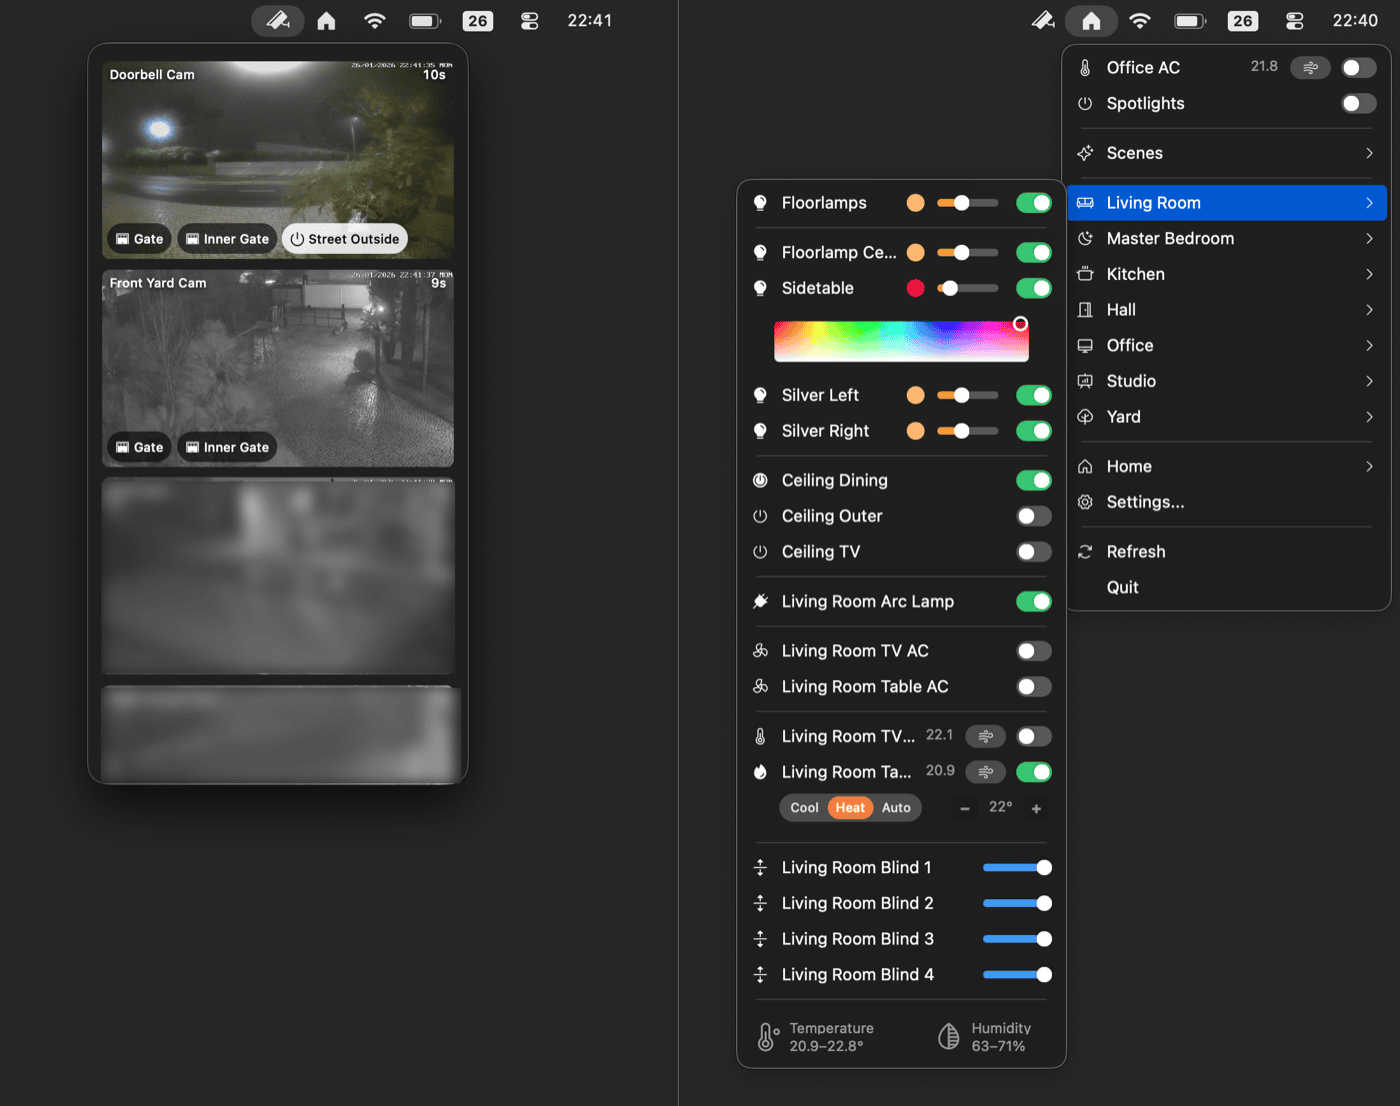Expand the Kitchen room chevron

1368,273
